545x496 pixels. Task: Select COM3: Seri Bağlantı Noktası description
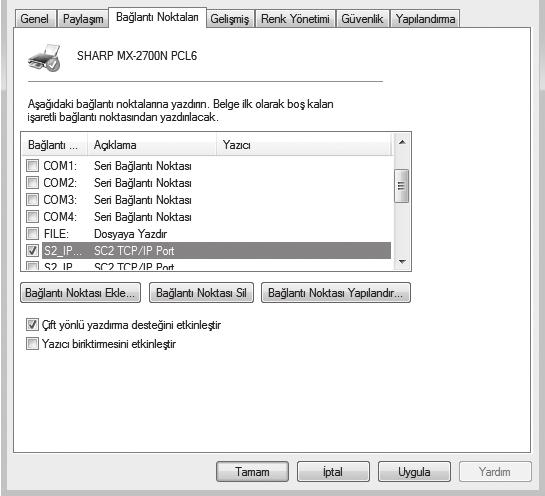[x=143, y=200]
